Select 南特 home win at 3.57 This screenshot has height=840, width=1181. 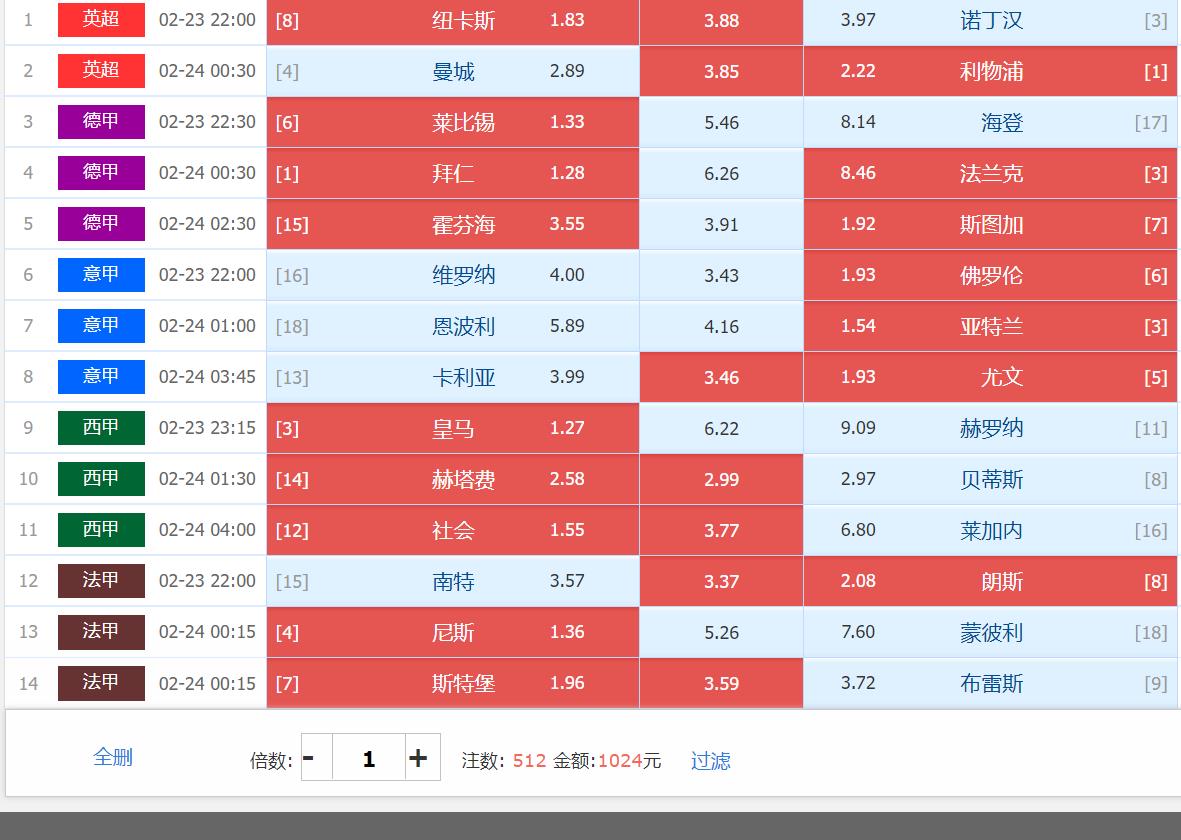(x=453, y=581)
